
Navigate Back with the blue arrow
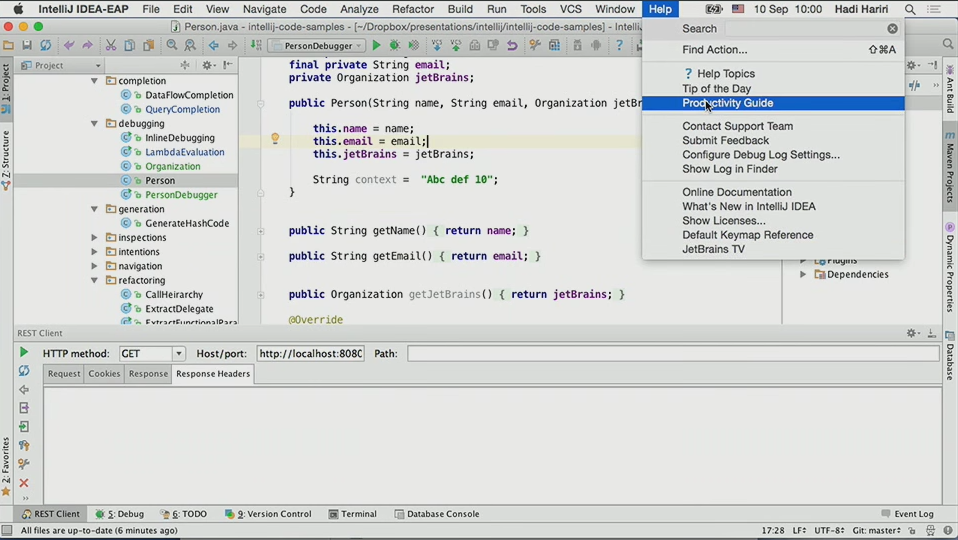click(213, 45)
